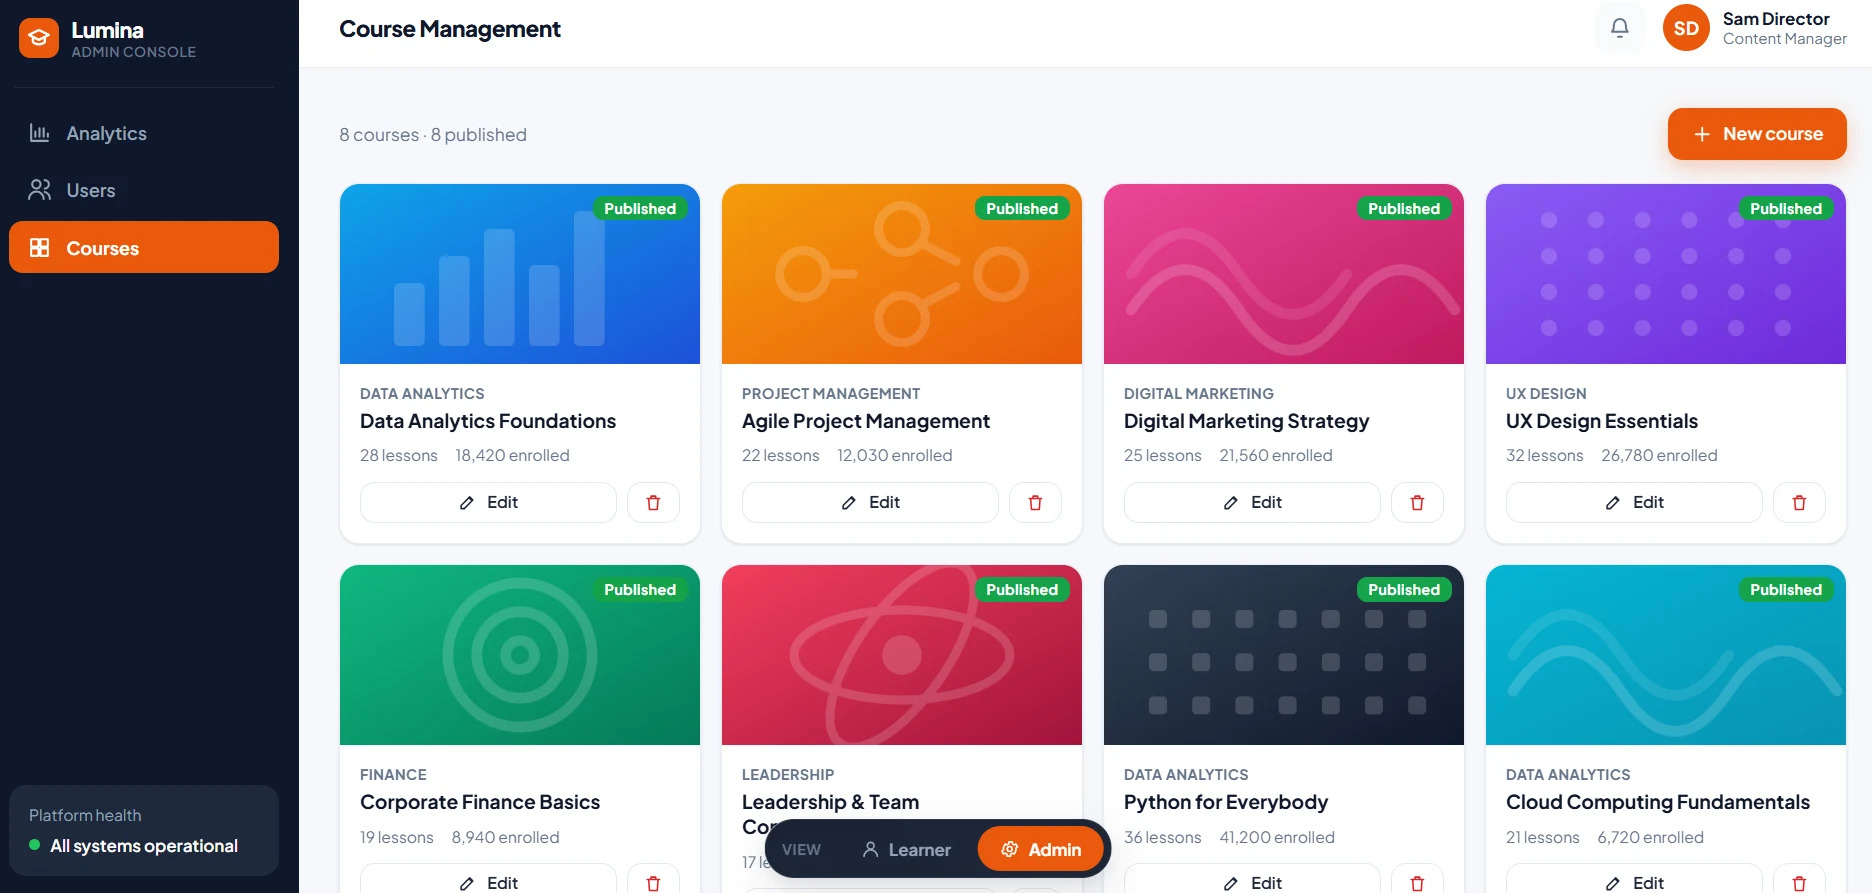Image resolution: width=1872 pixels, height=893 pixels.
Task: Delete the Digital Marketing Strategy course
Action: 1417,502
